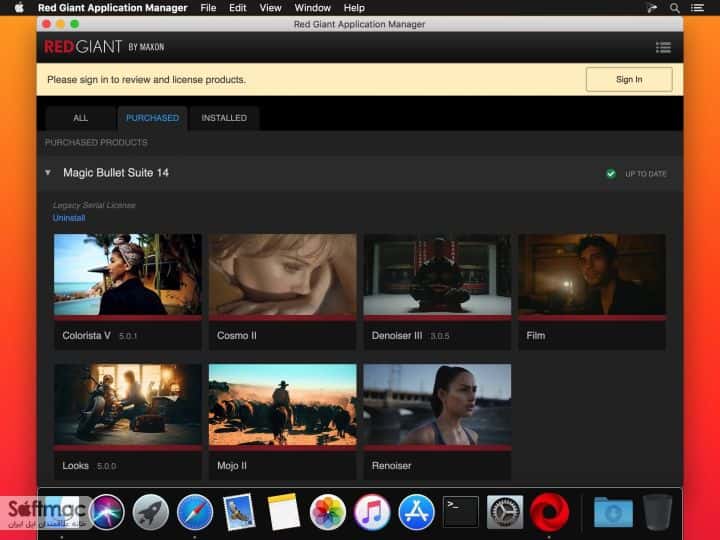The image size is (720, 540).
Task: Open System Preferences gear in dock
Action: (505, 512)
